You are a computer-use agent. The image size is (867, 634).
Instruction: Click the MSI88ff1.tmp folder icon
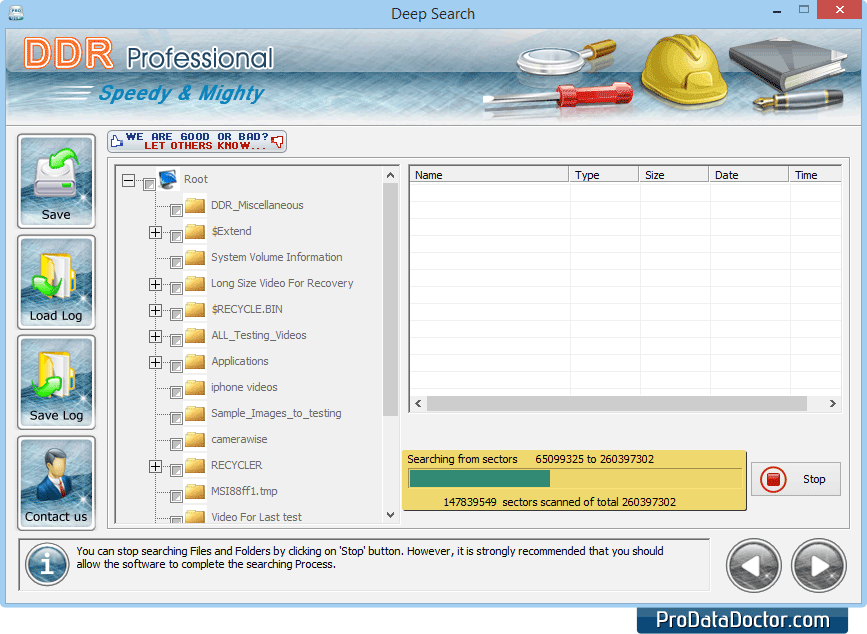click(x=195, y=491)
